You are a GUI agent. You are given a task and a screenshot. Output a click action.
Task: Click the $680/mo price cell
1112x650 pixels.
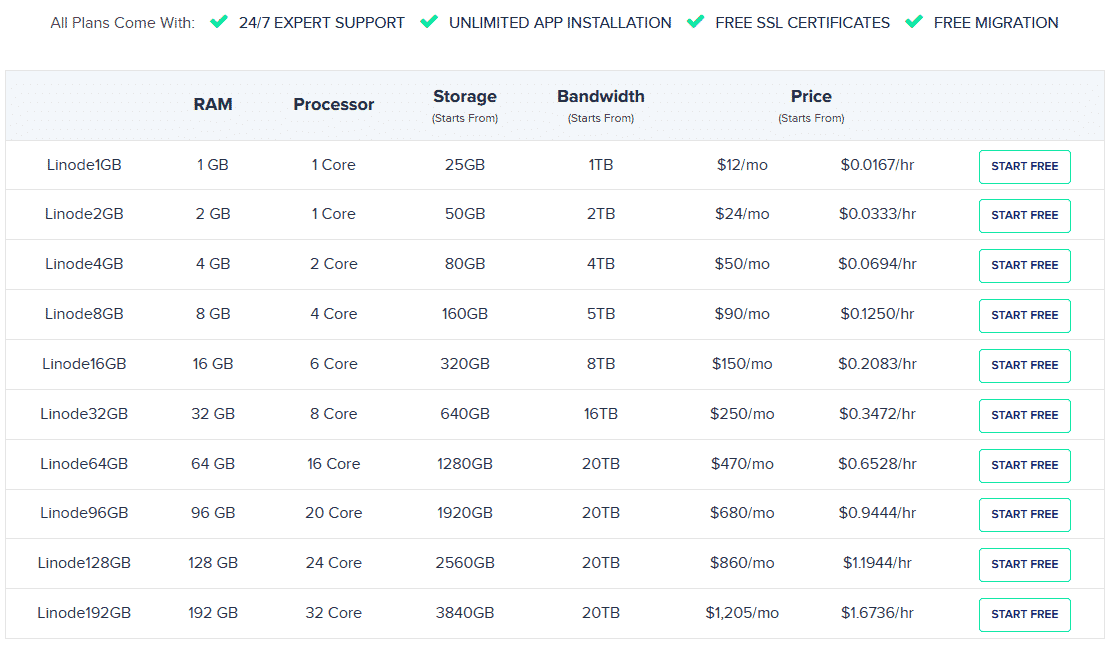742,512
